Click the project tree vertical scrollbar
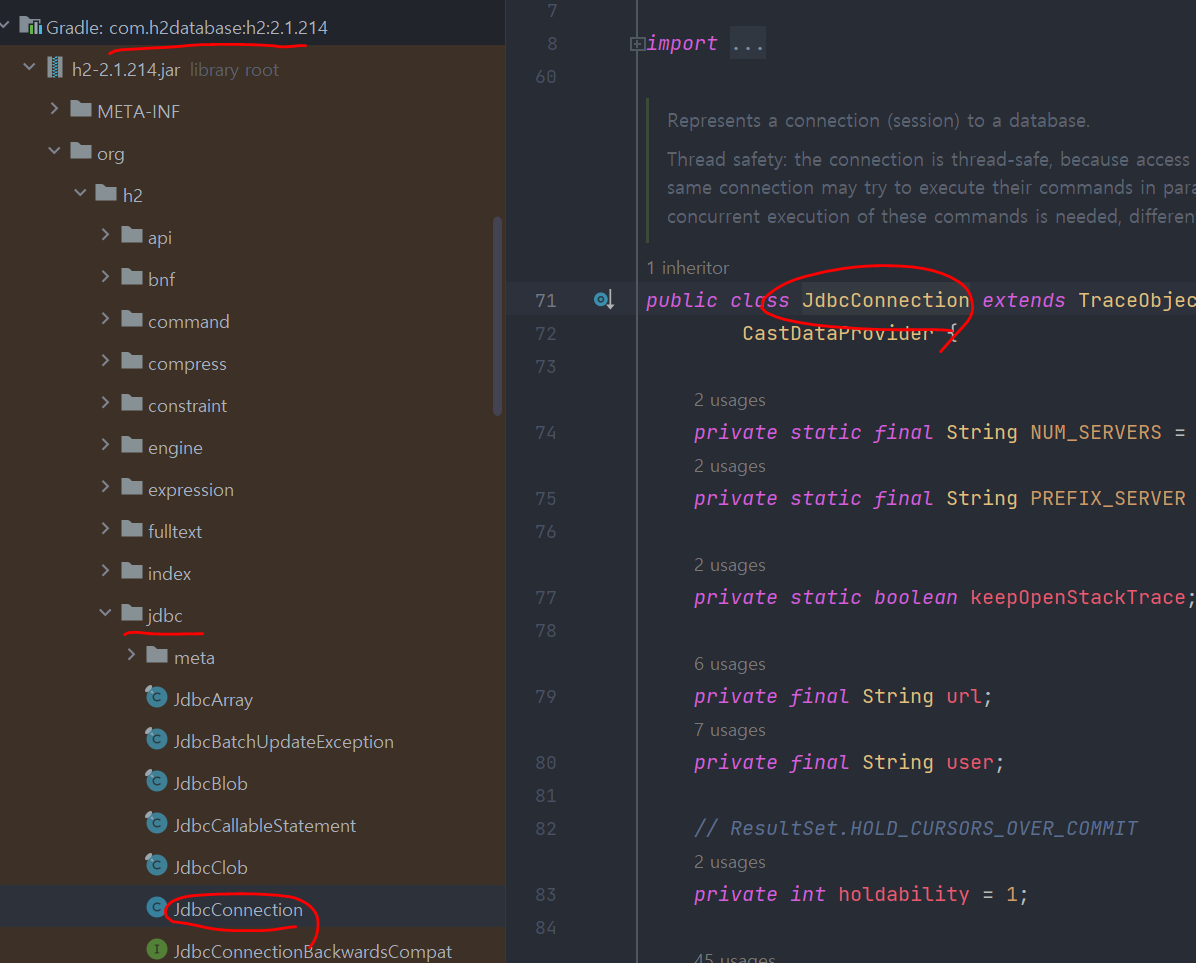 pyautogui.click(x=497, y=316)
